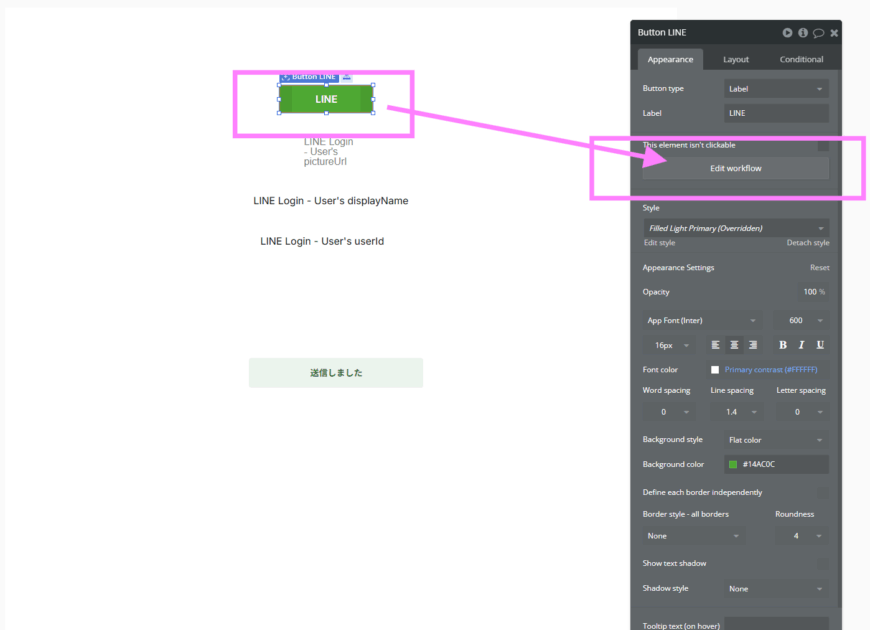Viewport: 870px width, 630px height.
Task: Open the Letter spacing dropdown
Action: (802, 412)
